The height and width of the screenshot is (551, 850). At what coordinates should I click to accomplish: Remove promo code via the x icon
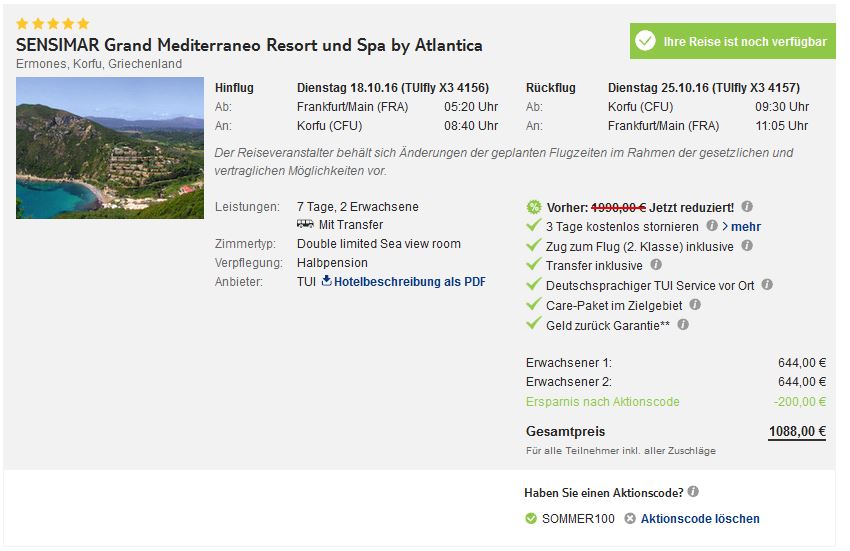click(629, 519)
